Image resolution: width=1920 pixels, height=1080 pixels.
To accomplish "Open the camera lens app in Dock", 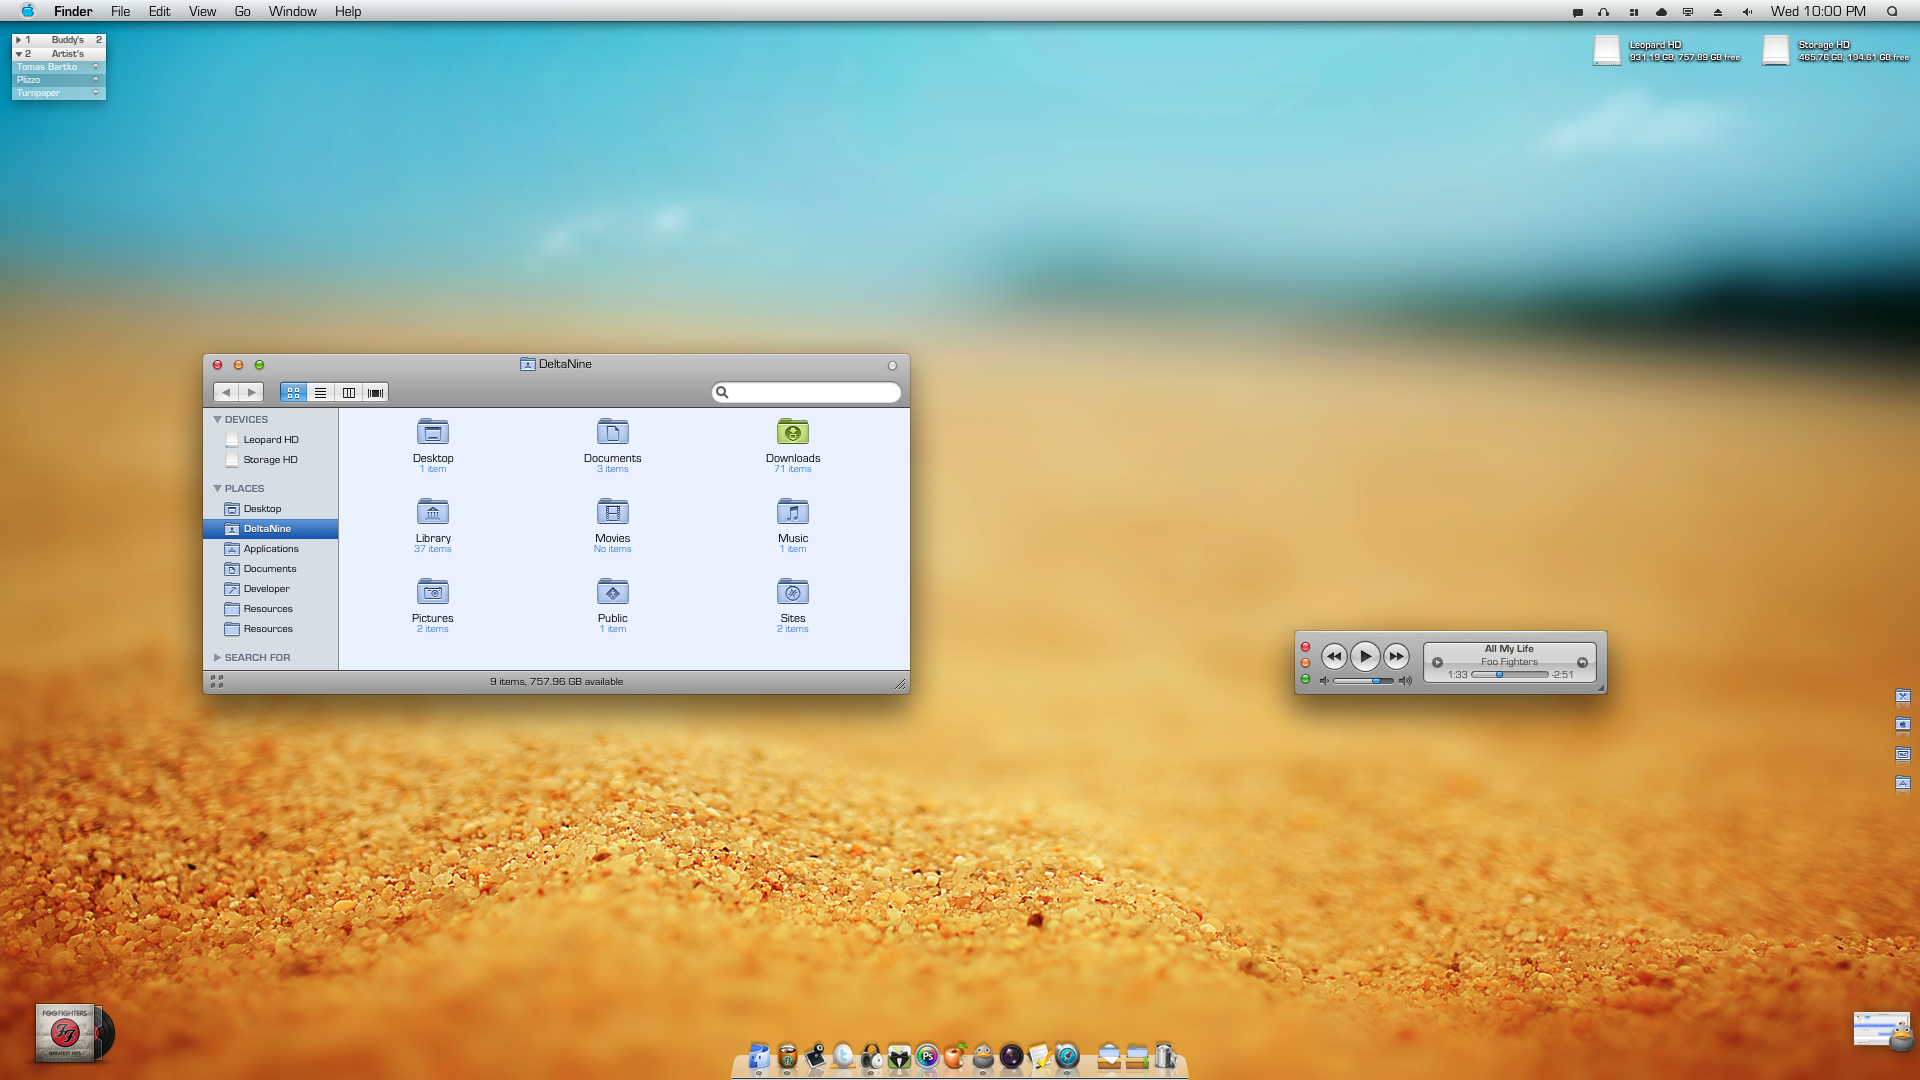I will pyautogui.click(x=1011, y=1056).
